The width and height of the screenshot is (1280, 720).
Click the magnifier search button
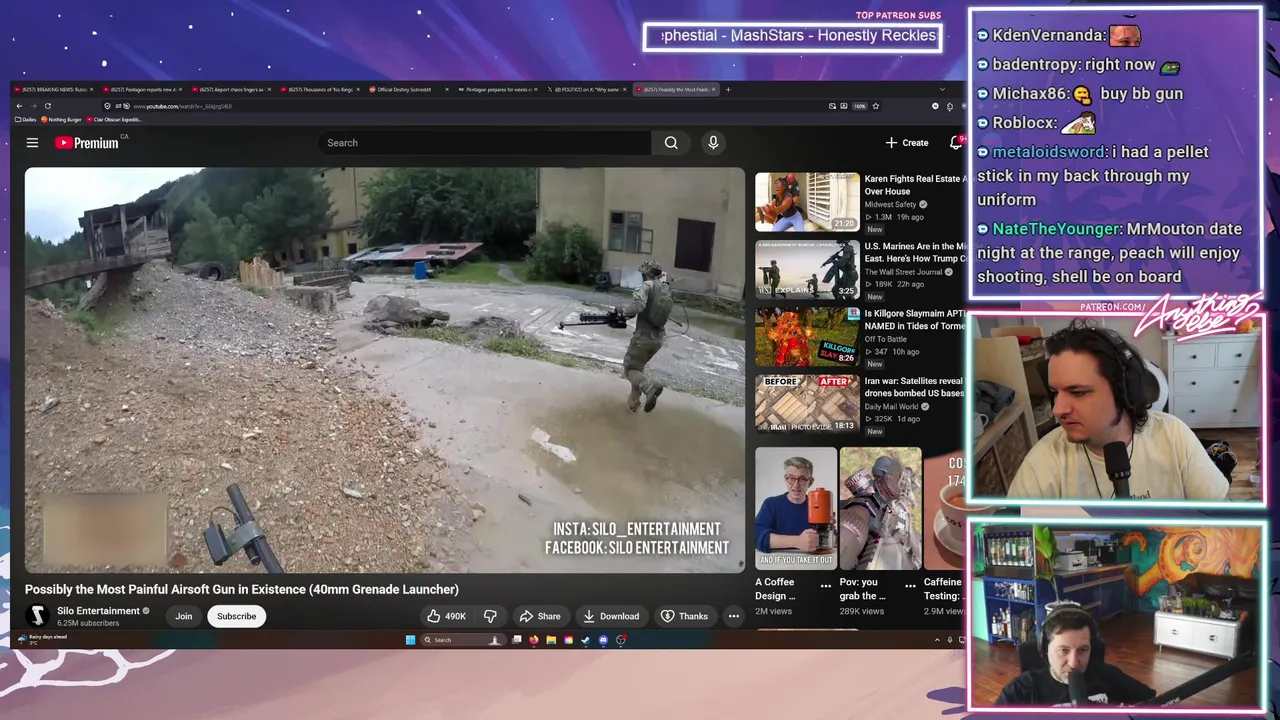671,143
